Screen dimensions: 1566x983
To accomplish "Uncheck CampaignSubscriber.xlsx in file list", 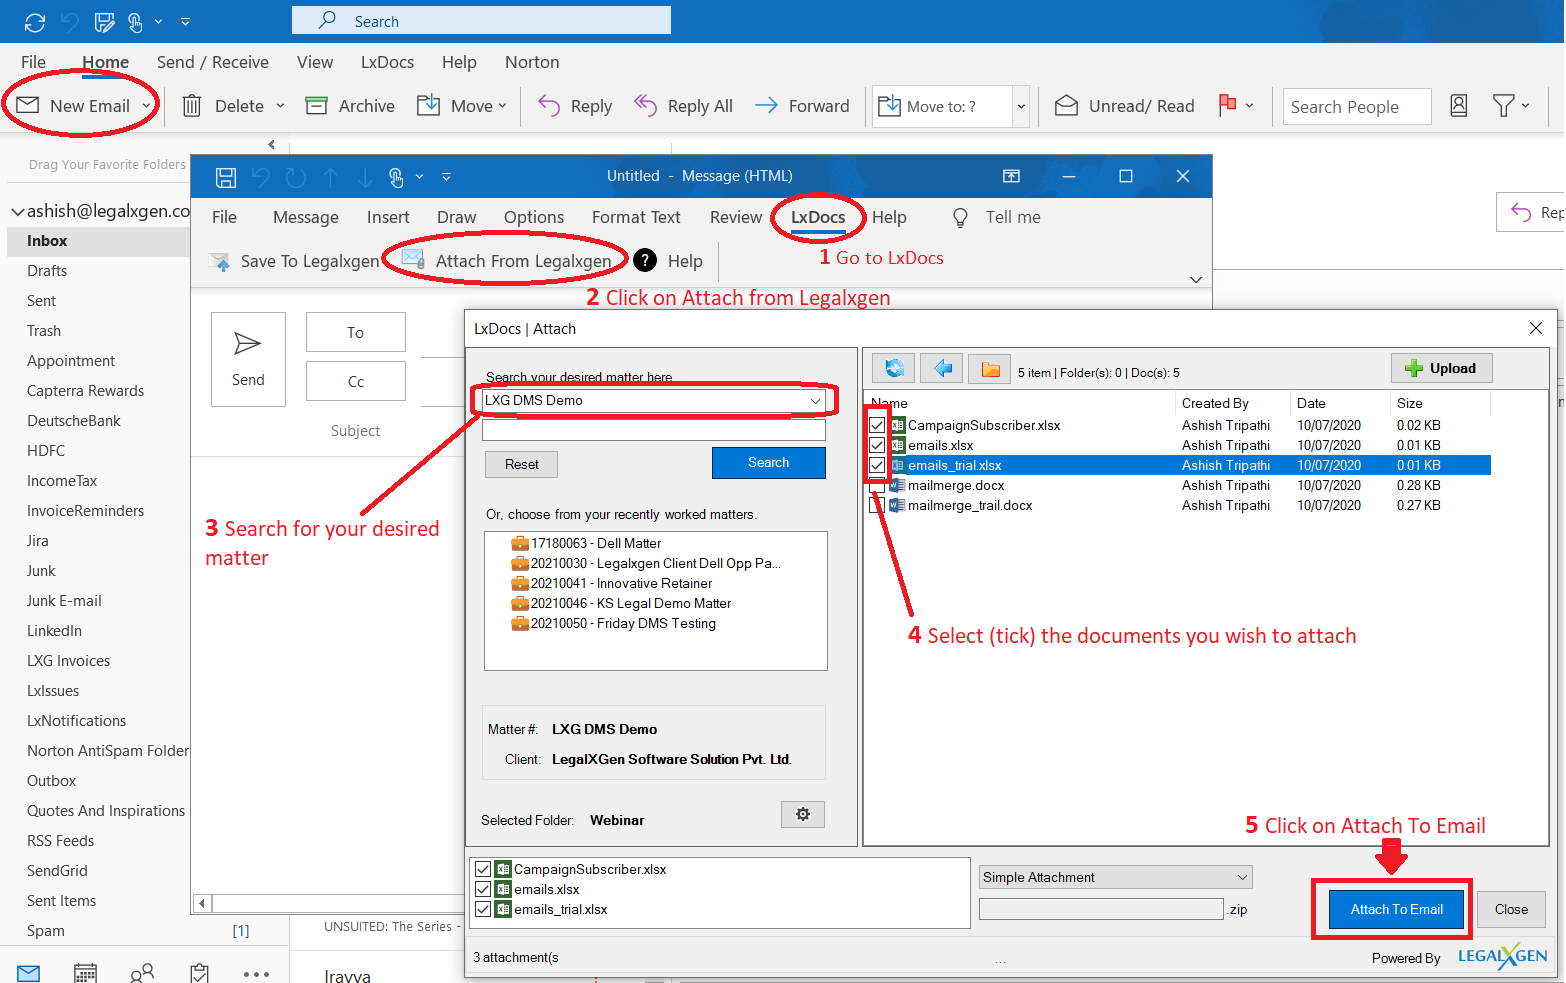I will (x=877, y=426).
